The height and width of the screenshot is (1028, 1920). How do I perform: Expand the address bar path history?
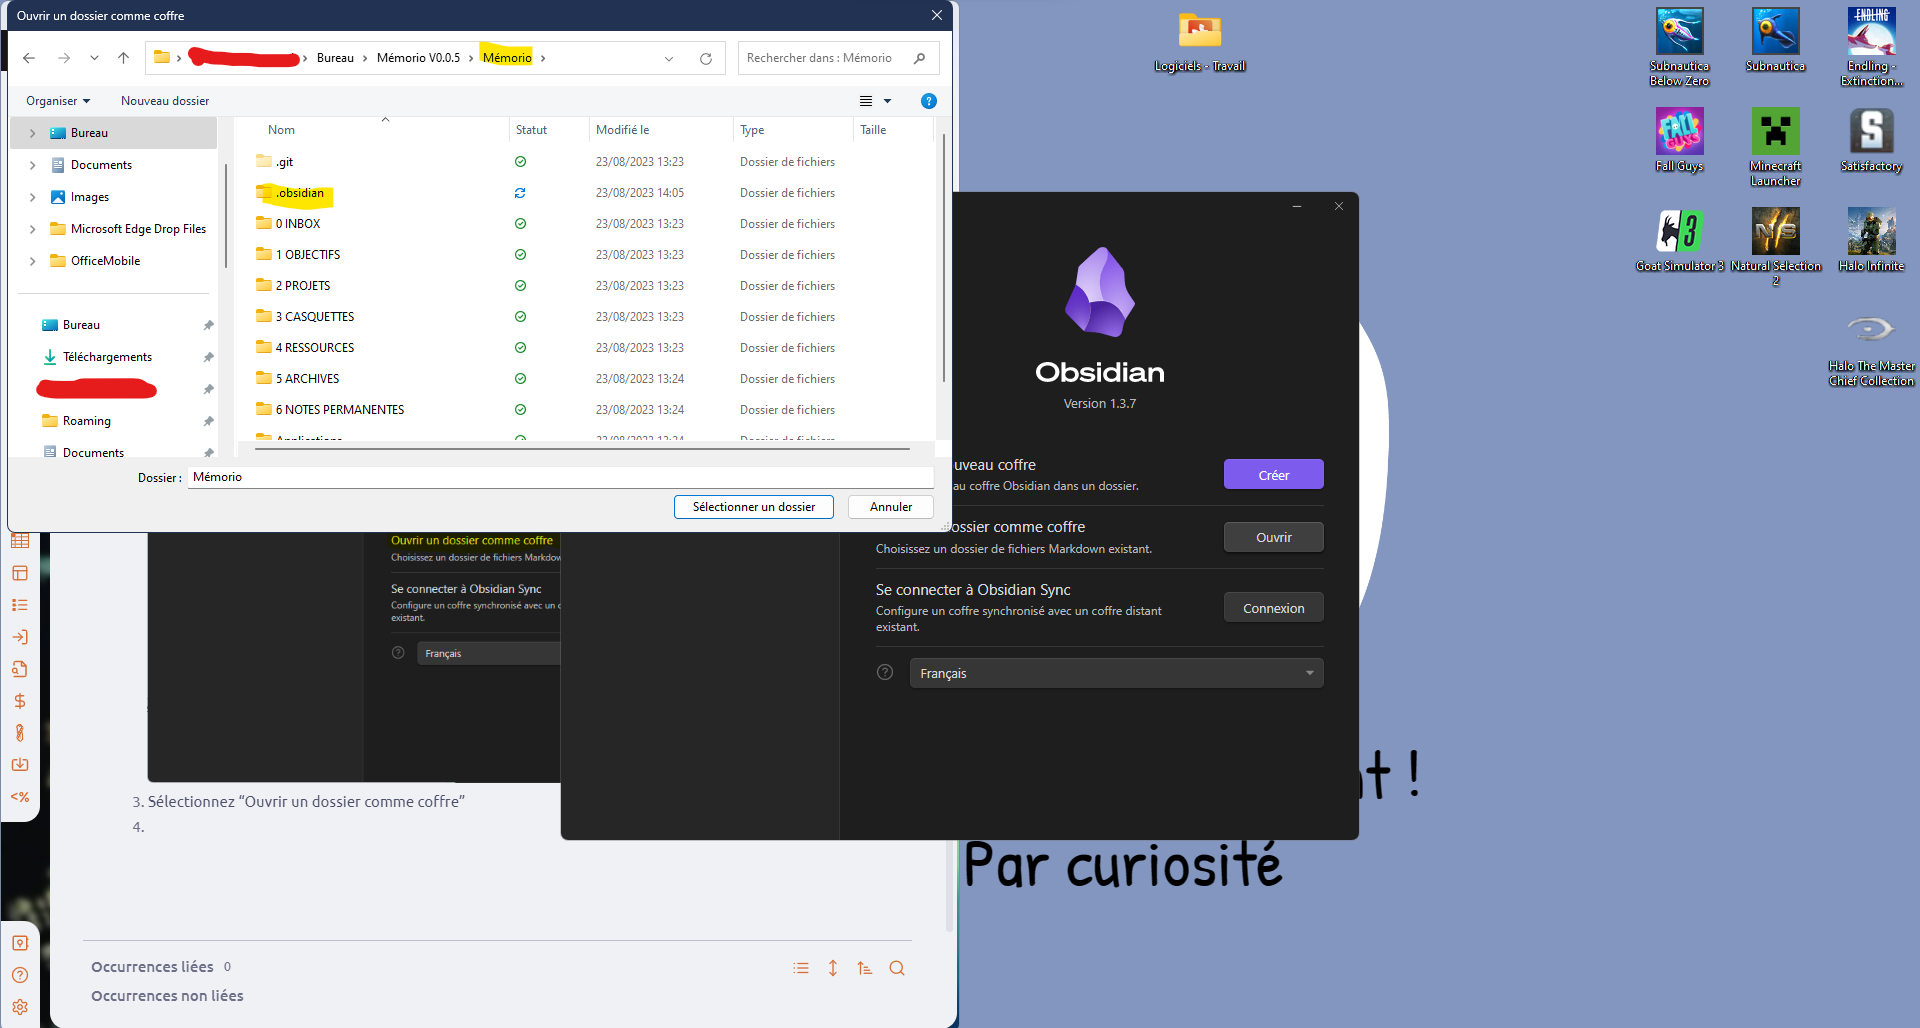[x=669, y=58]
